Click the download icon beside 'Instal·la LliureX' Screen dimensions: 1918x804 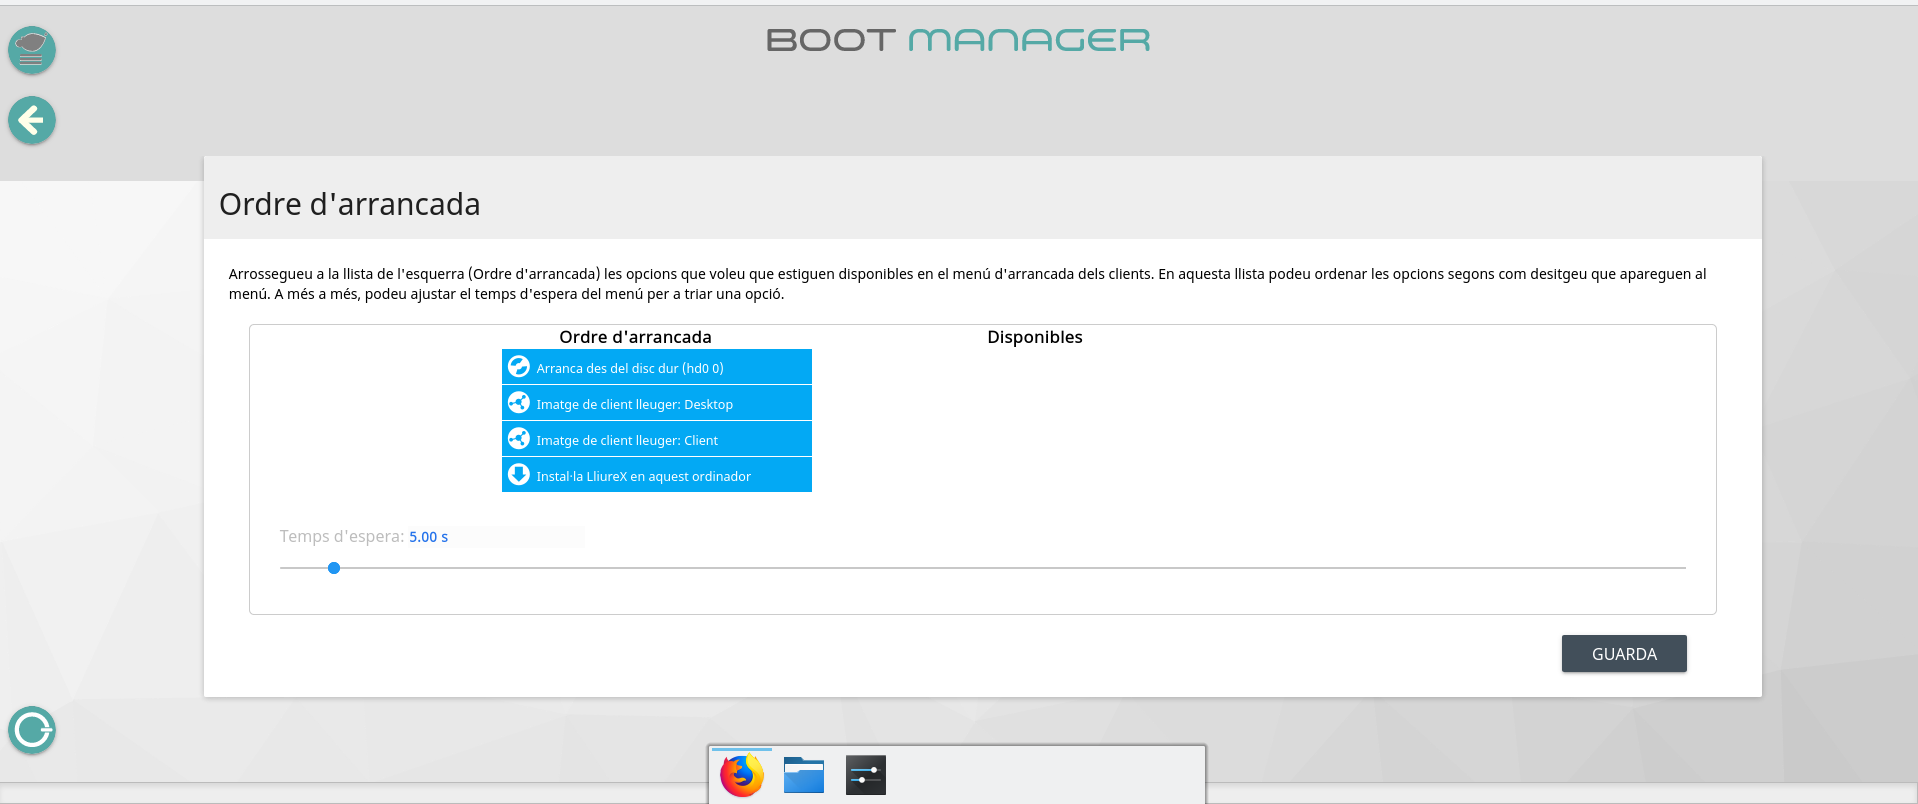tap(518, 475)
